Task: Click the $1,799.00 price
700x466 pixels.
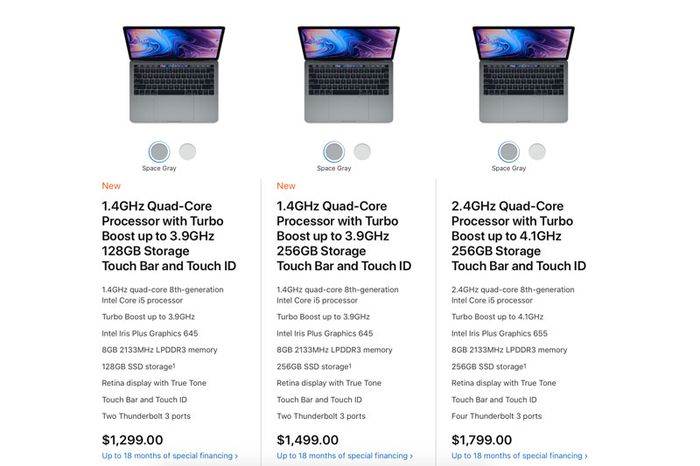Action: tap(484, 439)
